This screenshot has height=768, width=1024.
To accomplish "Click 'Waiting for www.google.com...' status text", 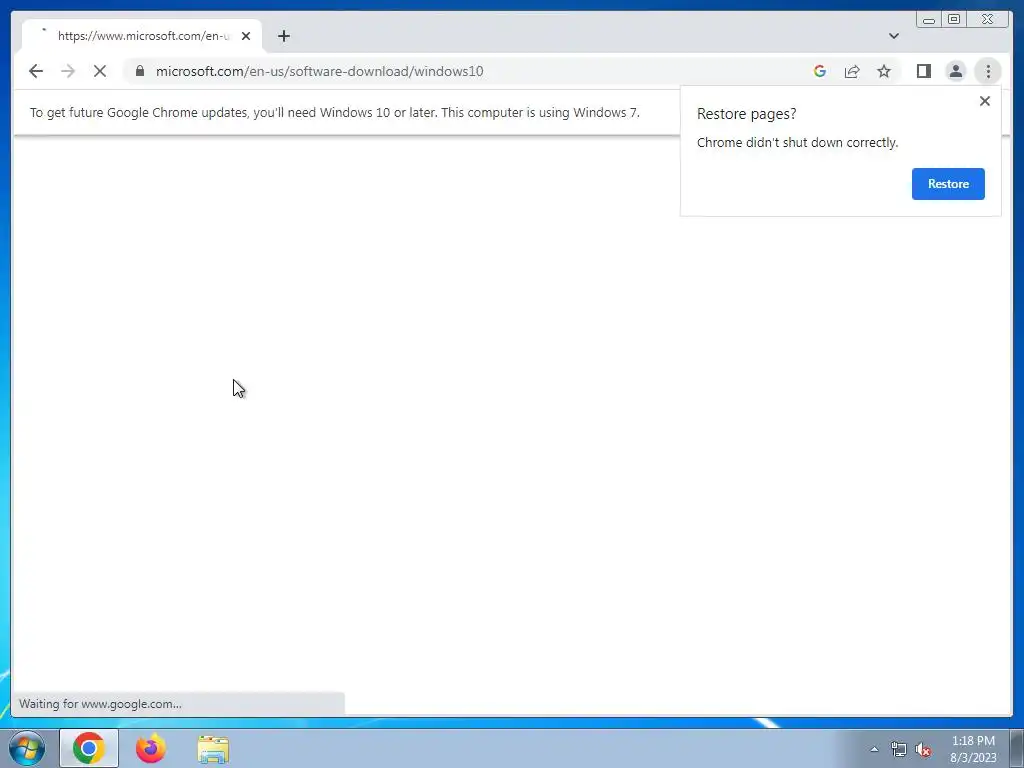I will click(x=100, y=703).
